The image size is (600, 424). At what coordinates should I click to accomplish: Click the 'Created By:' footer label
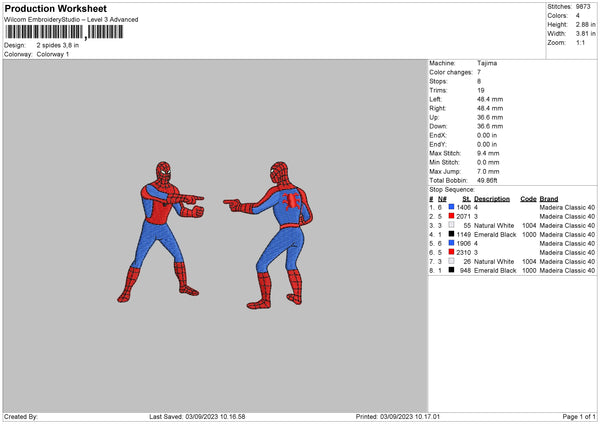pos(21,417)
